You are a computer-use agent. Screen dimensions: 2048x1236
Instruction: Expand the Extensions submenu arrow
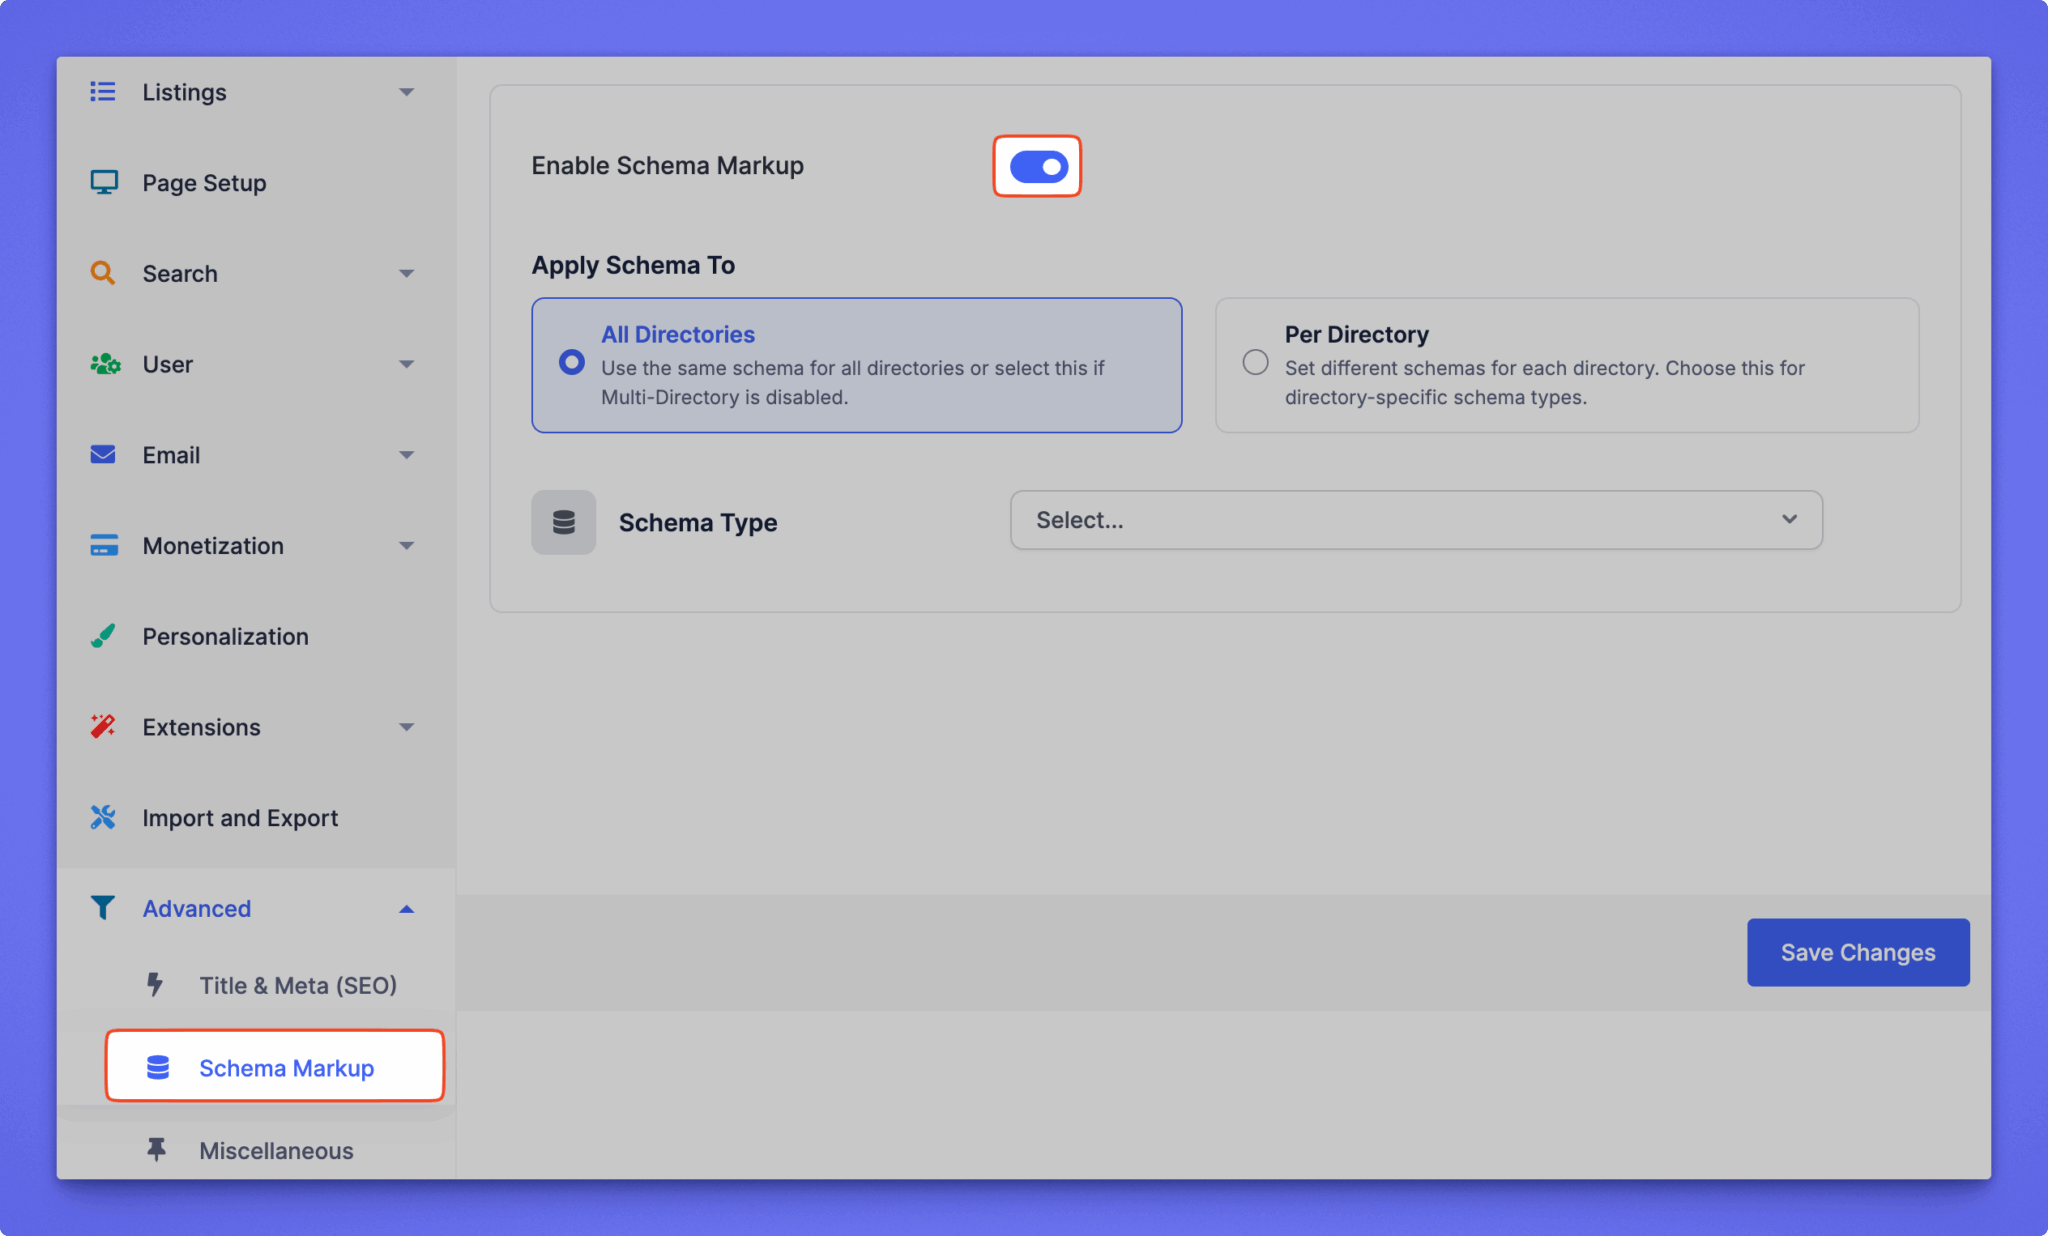406,727
